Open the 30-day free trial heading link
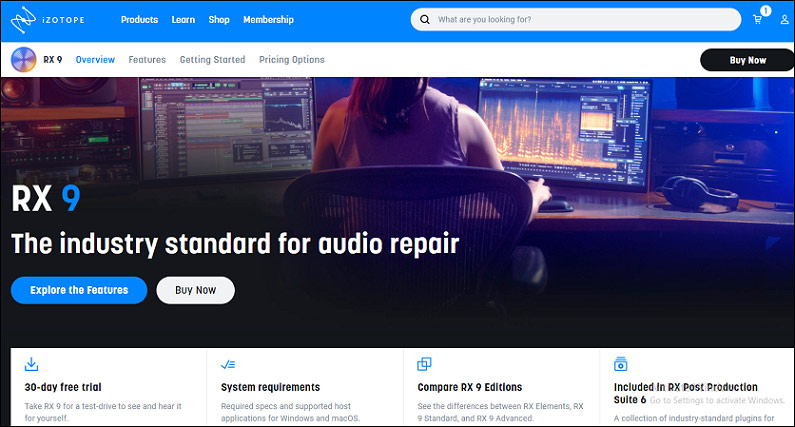Viewport: 795px width, 427px height. tap(63, 387)
